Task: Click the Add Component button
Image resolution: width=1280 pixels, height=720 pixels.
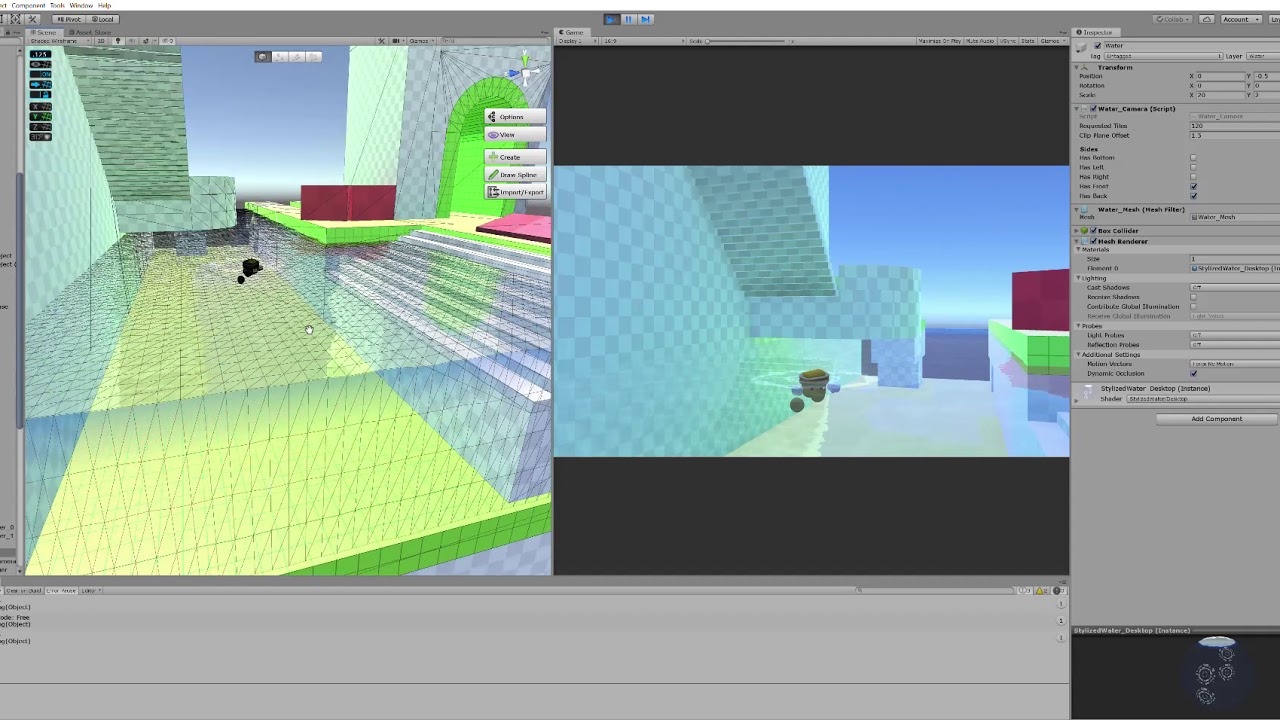Action: click(1216, 419)
